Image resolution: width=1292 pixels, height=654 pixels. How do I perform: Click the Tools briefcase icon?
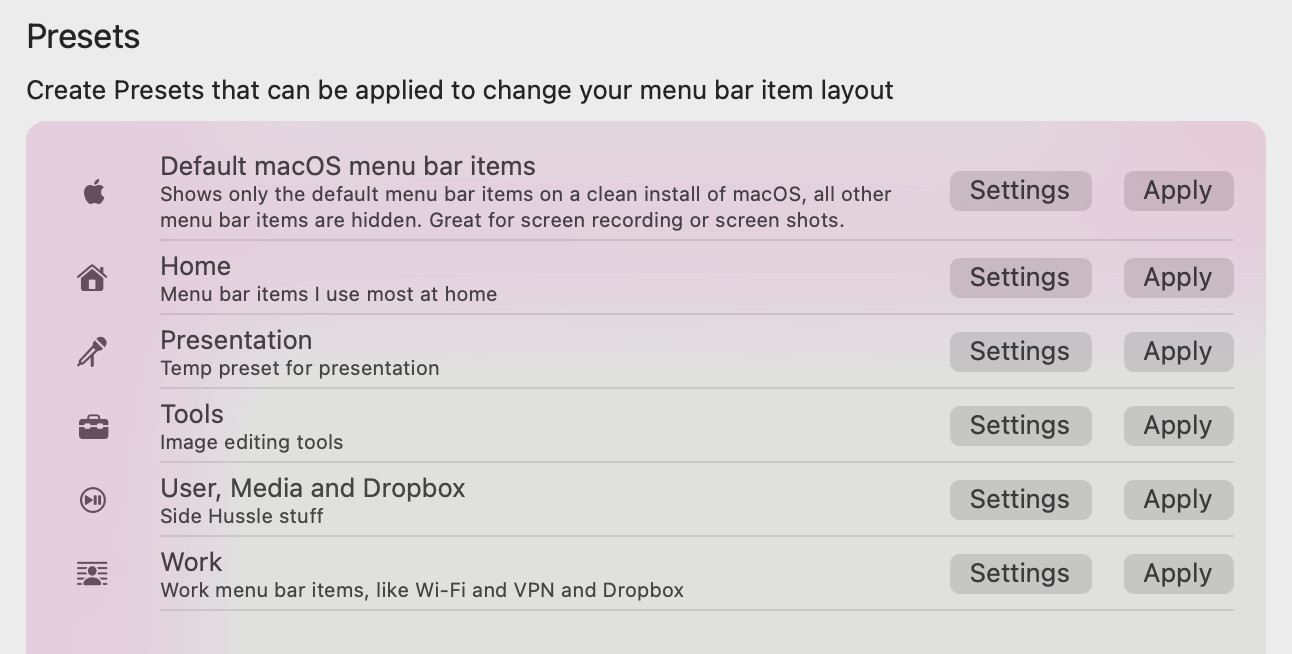click(x=93, y=427)
